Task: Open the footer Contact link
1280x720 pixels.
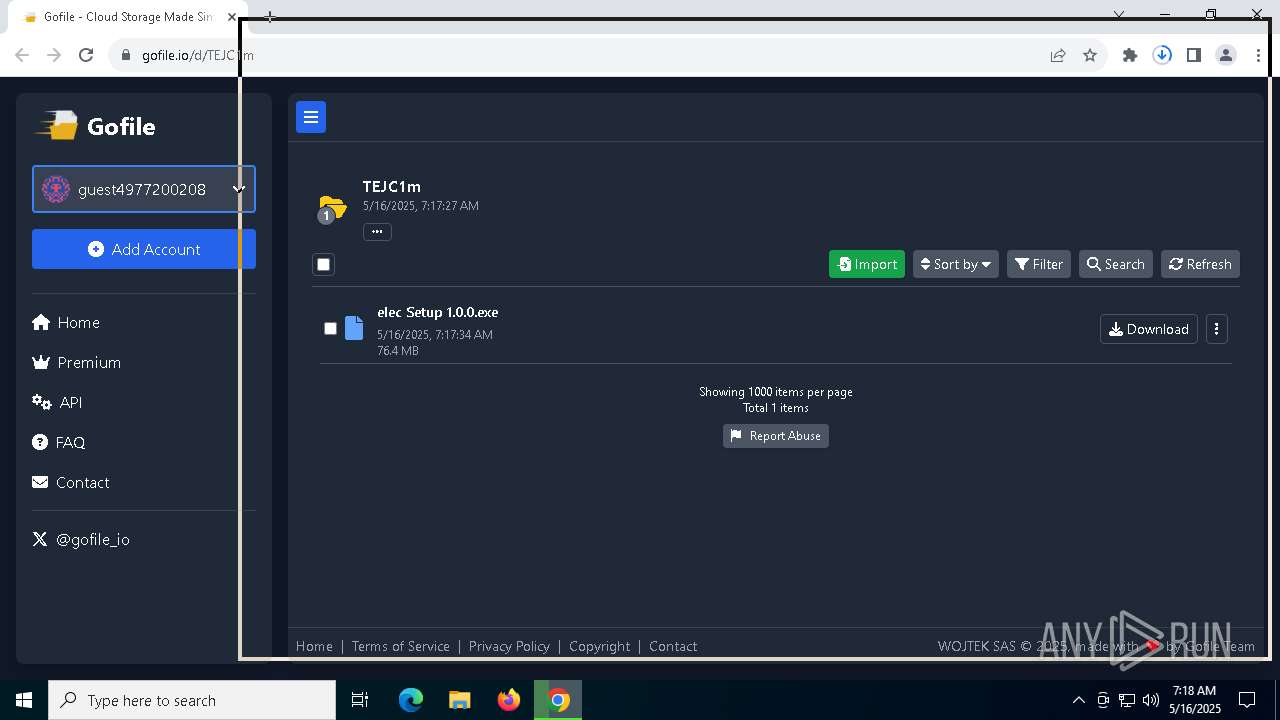Action: (x=673, y=646)
